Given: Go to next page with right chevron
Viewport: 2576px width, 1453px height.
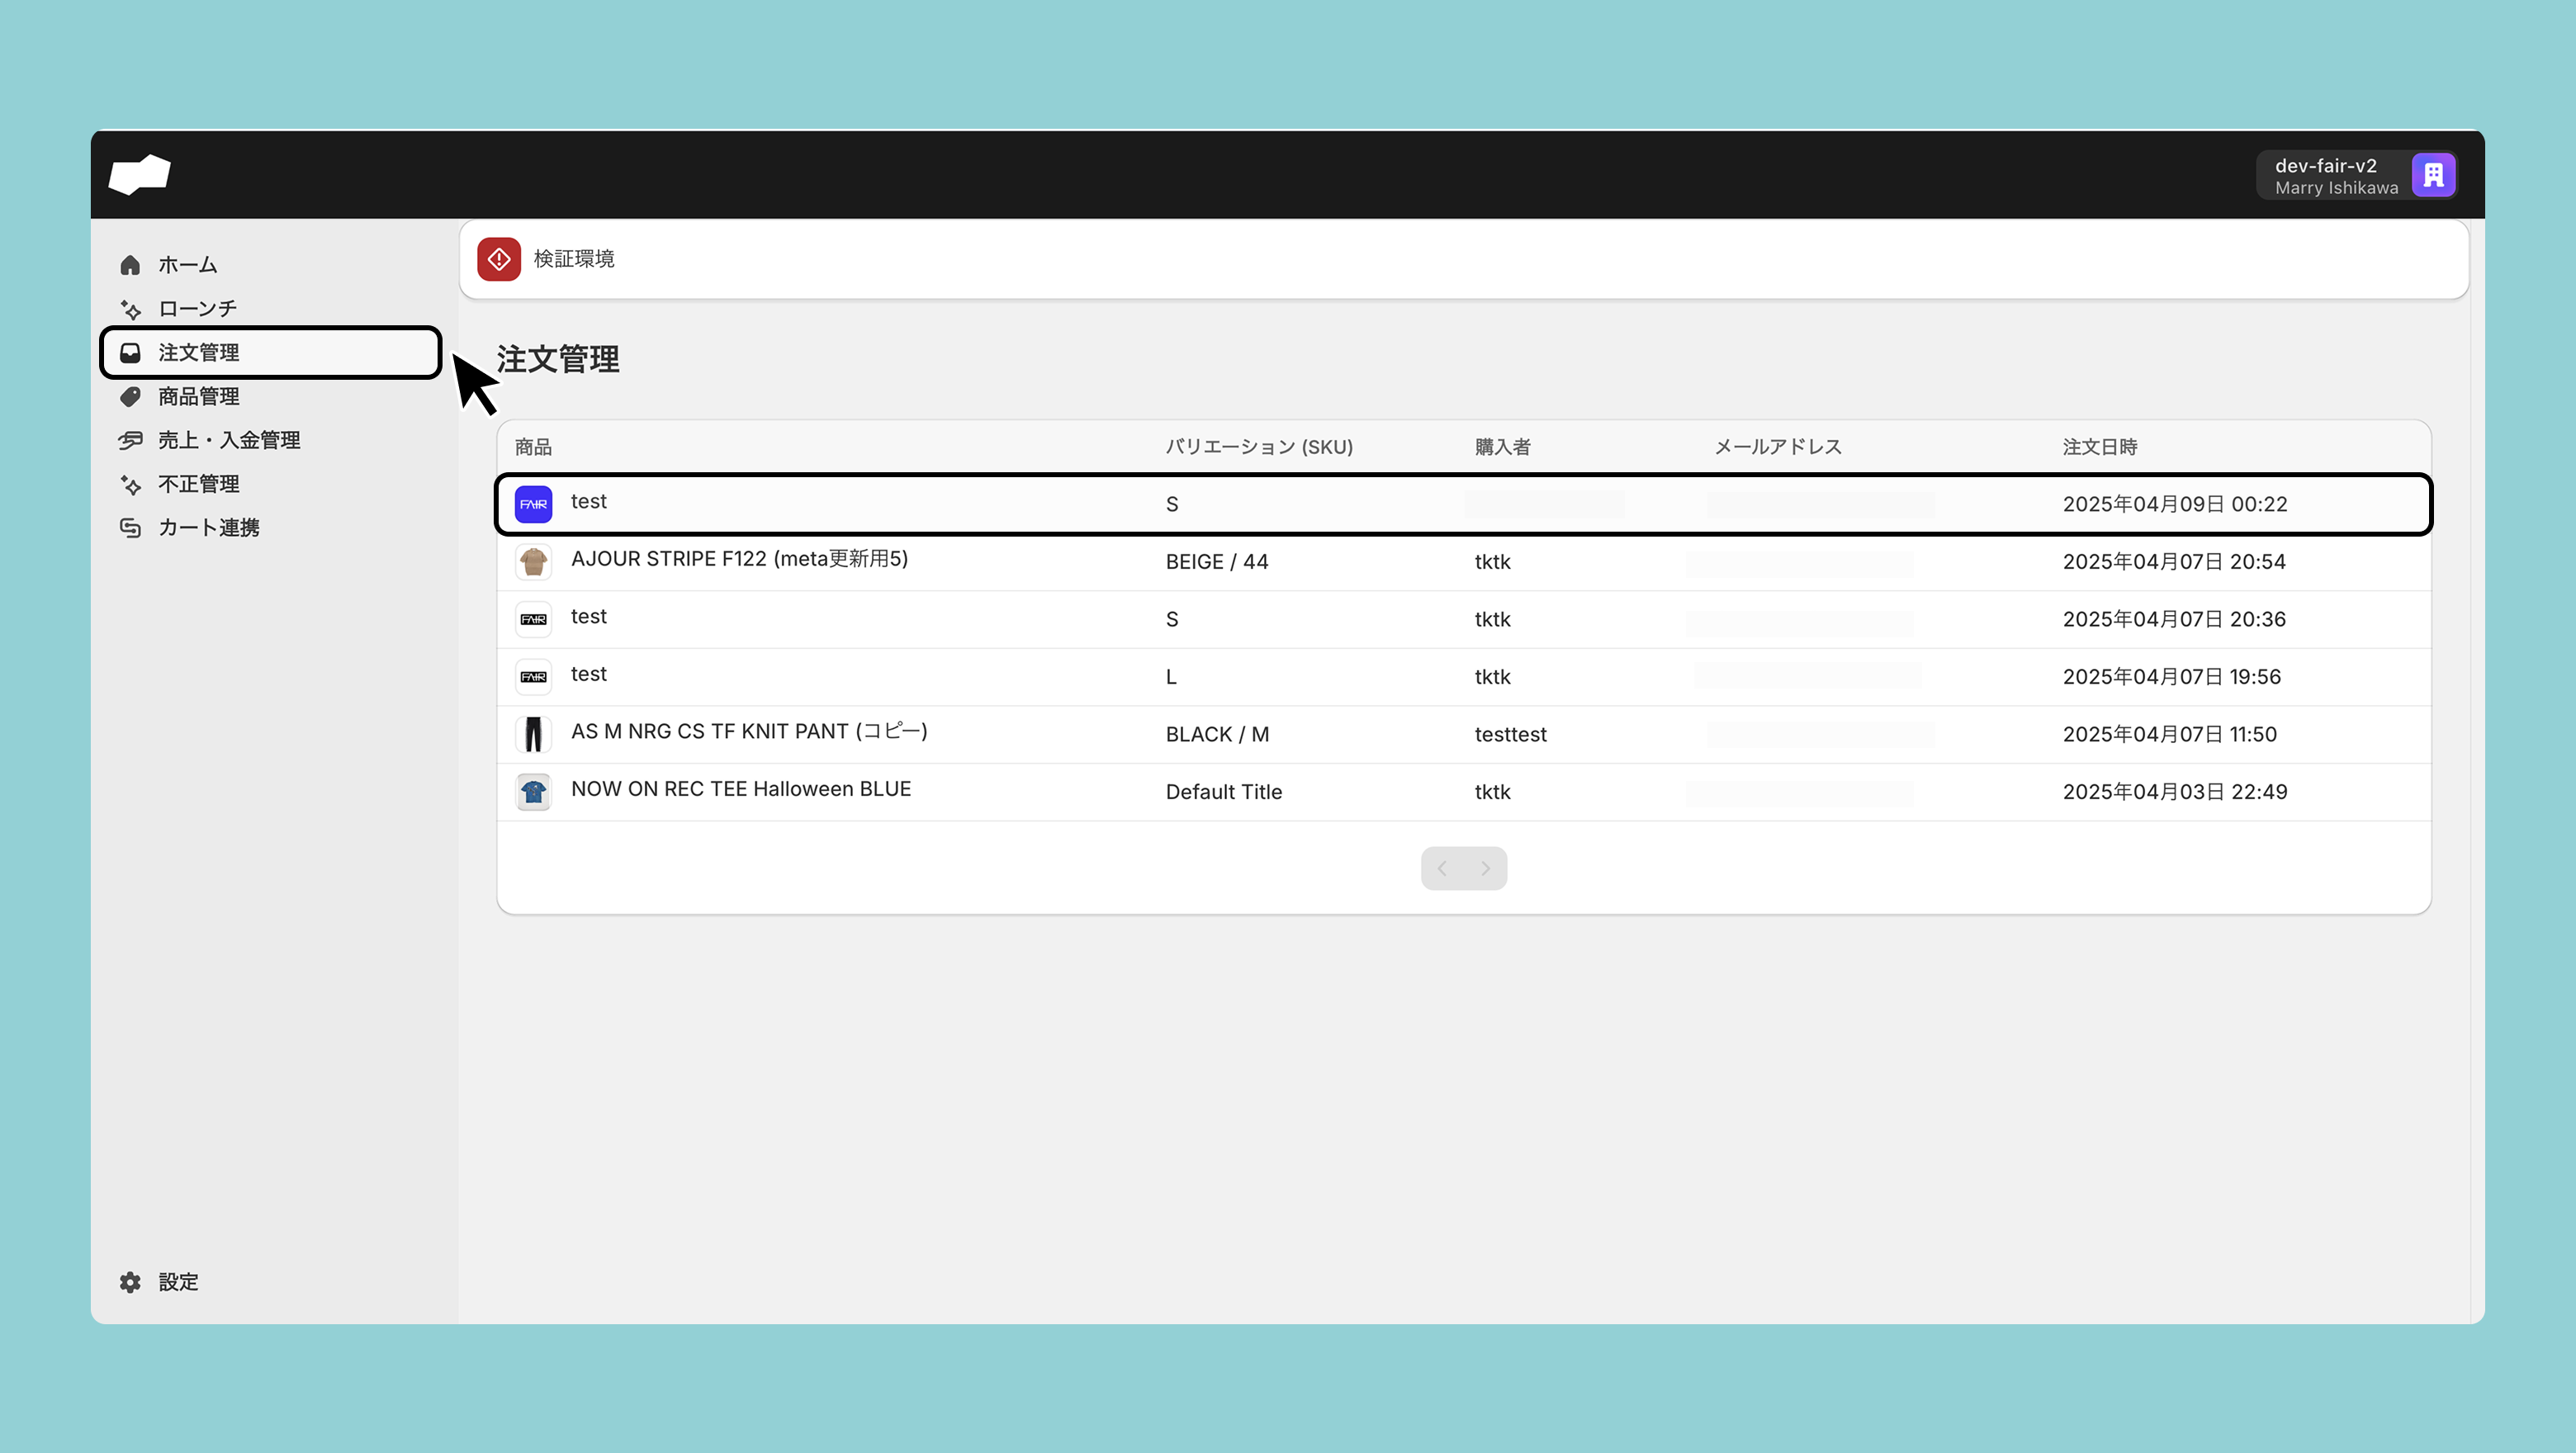Looking at the screenshot, I should click(x=1486, y=868).
